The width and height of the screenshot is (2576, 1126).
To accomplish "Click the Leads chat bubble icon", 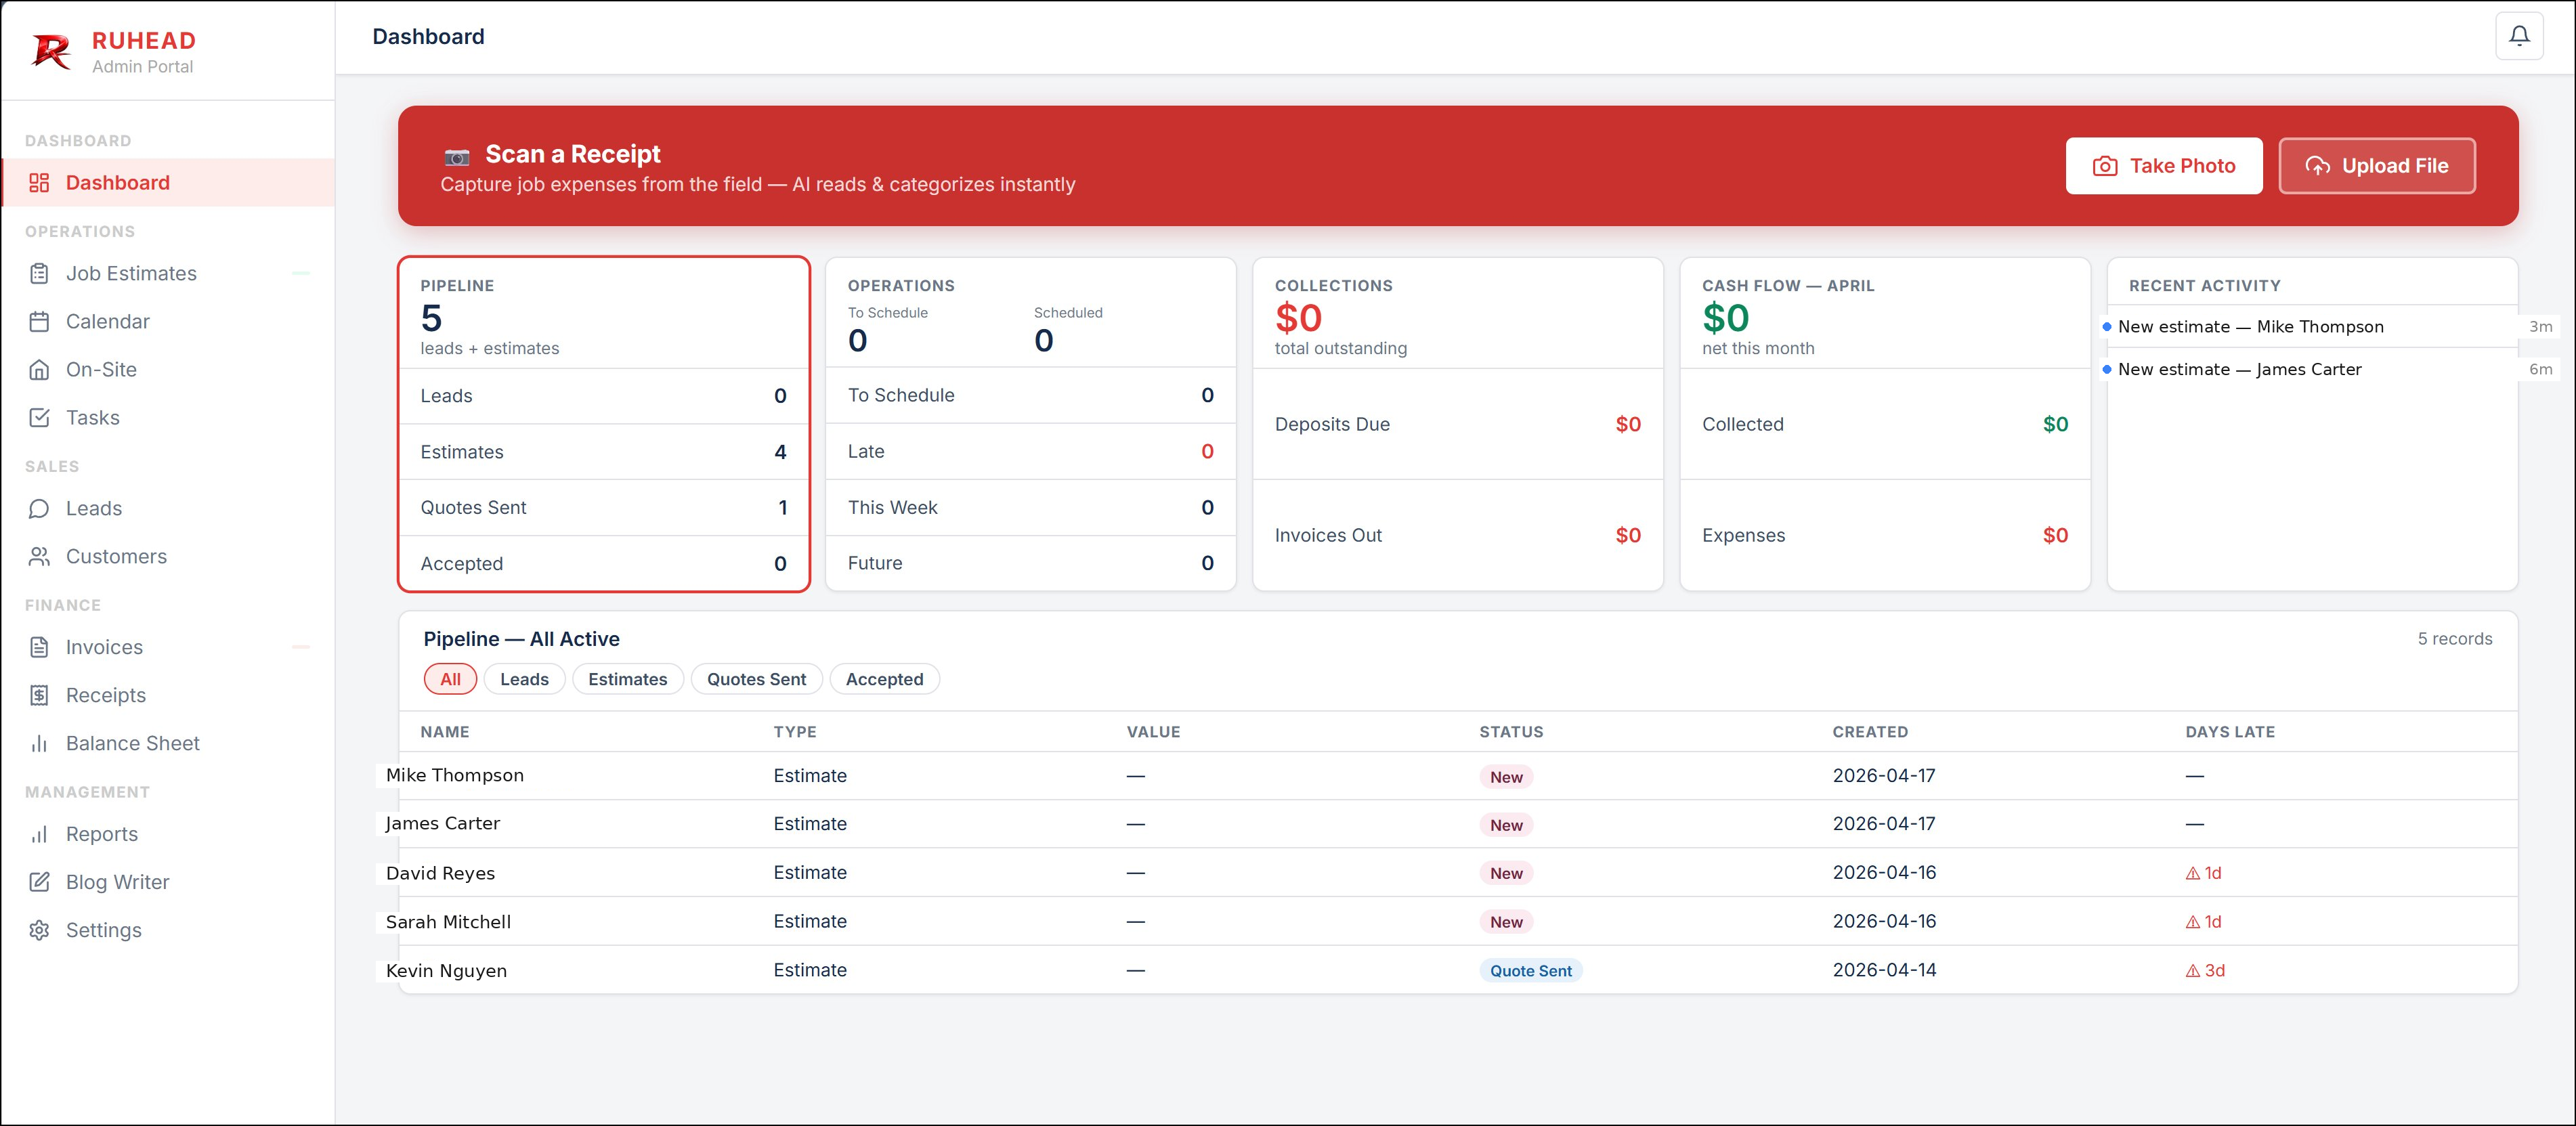I will [x=39, y=508].
